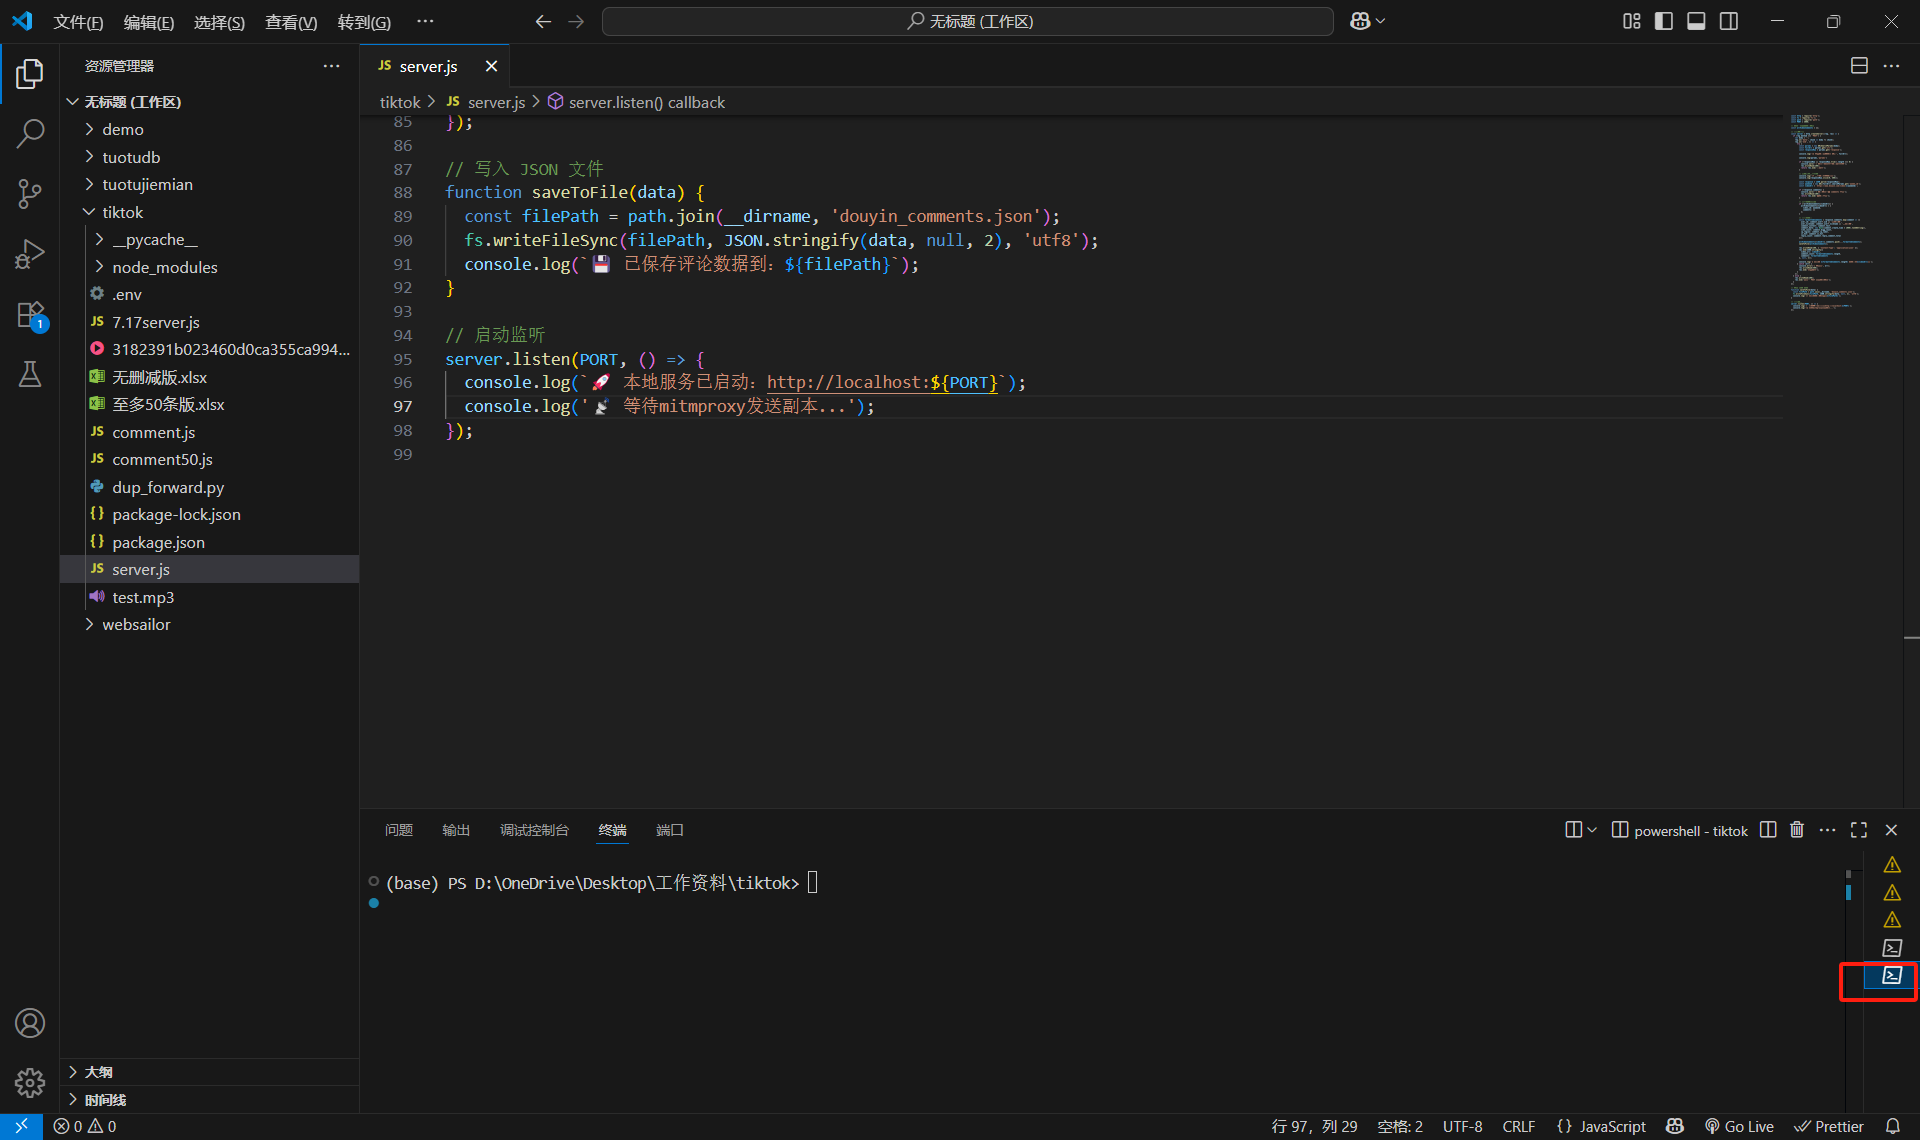Screen dimensions: 1920x1140
Task: Open the 编辑(E) menu
Action: pos(149,22)
